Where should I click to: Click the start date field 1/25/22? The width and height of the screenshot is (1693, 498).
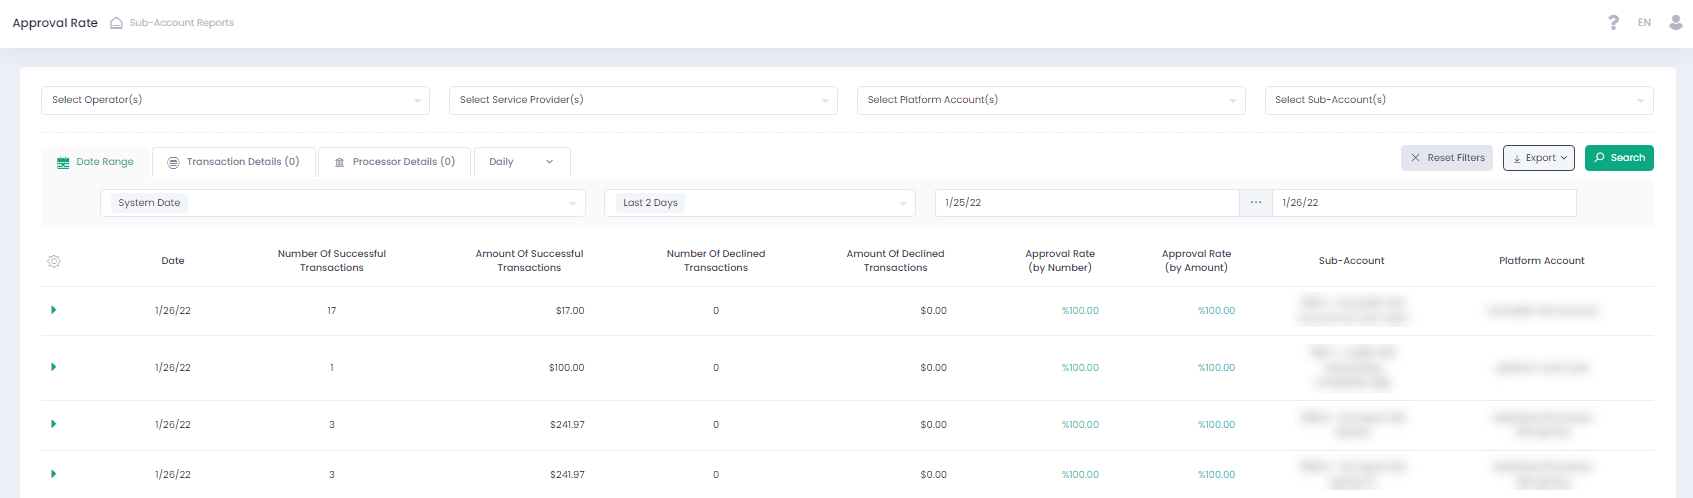click(x=1086, y=203)
